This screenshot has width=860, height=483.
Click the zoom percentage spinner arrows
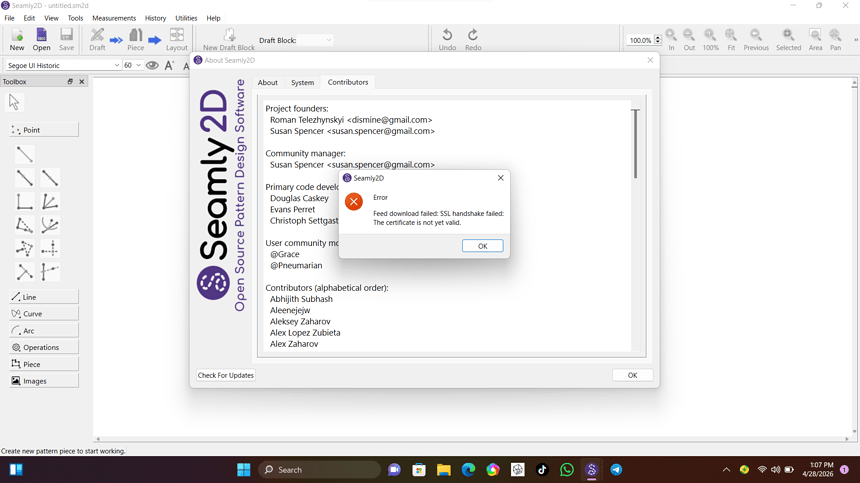click(658, 40)
